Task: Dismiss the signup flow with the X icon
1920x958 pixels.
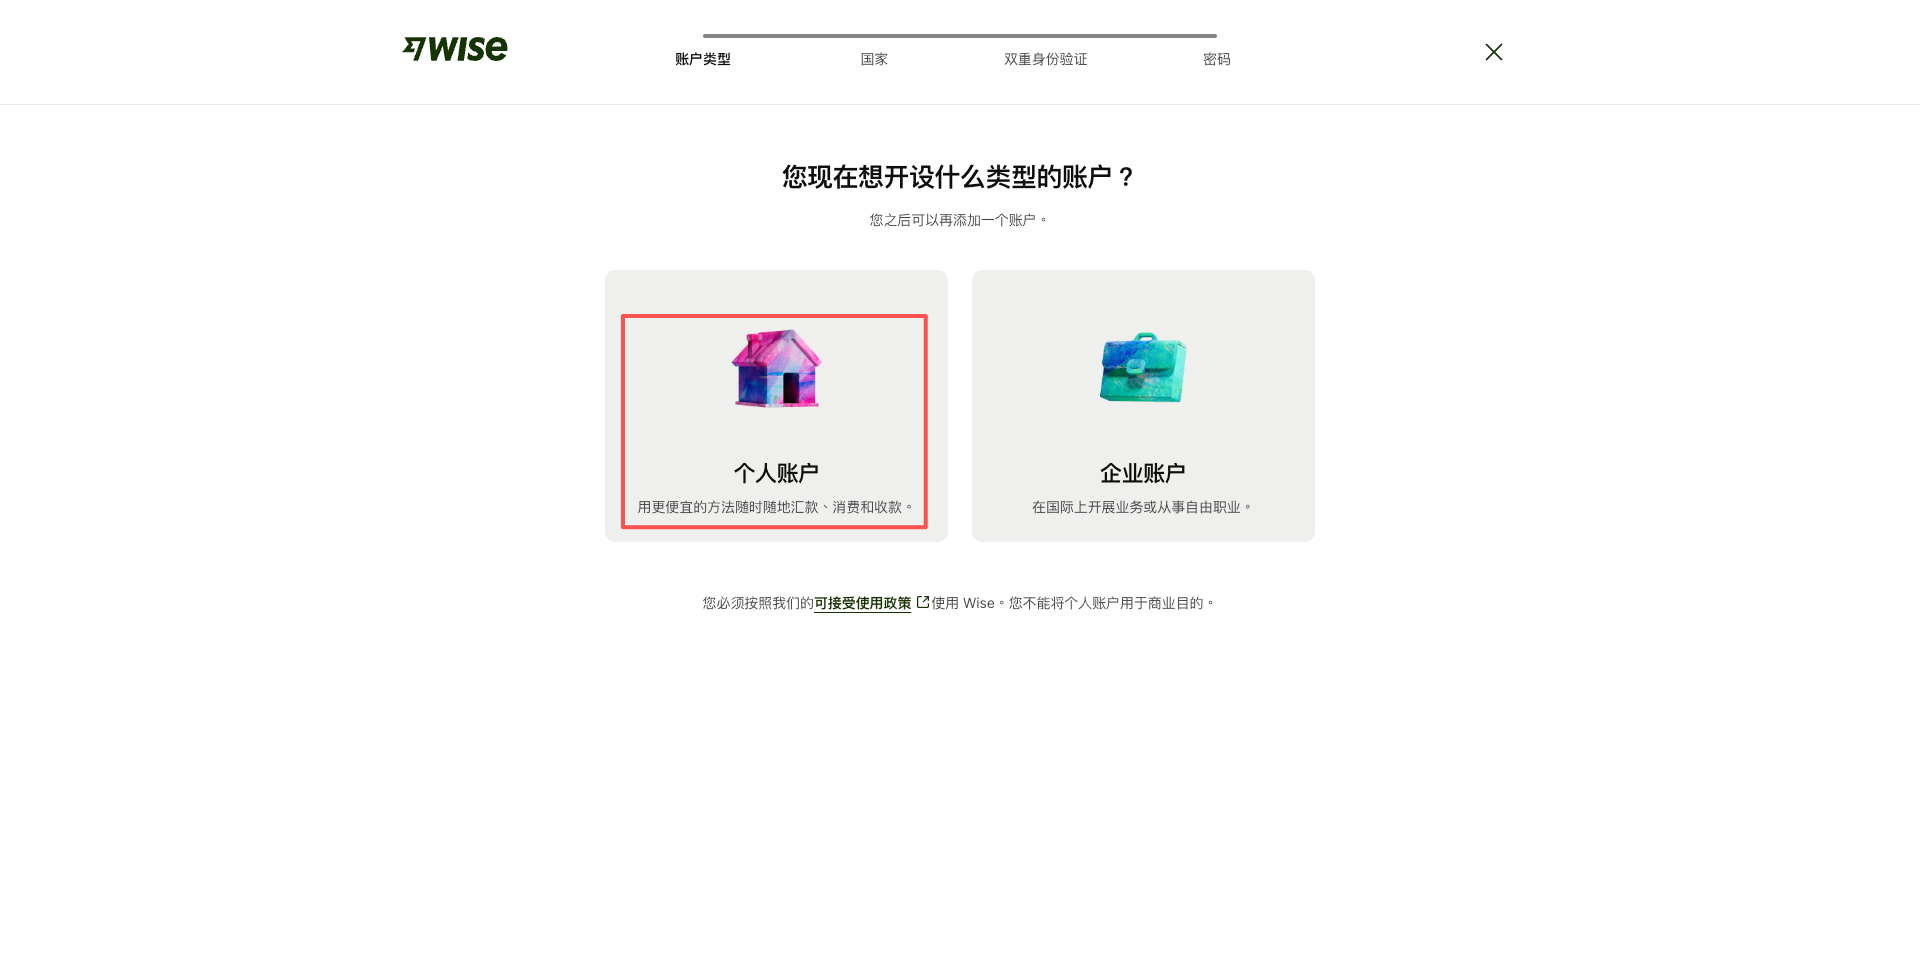Action: click(1493, 51)
